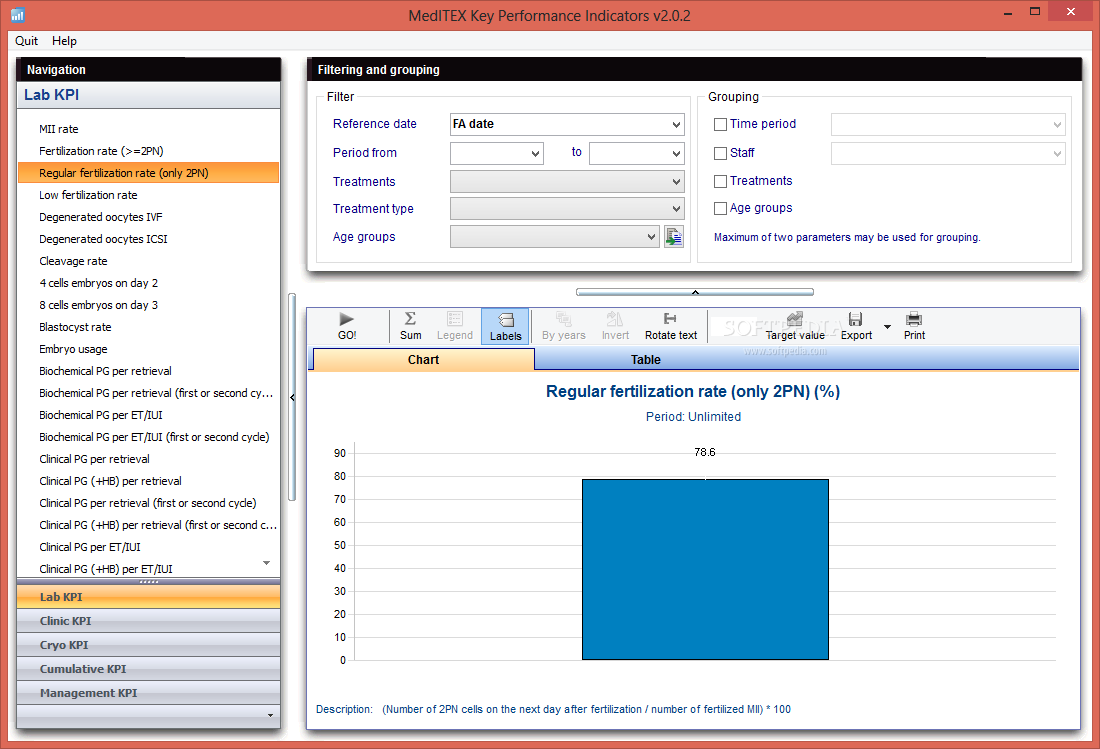The image size is (1100, 749).
Task: Select the Lab KPI navigation category
Action: (x=148, y=597)
